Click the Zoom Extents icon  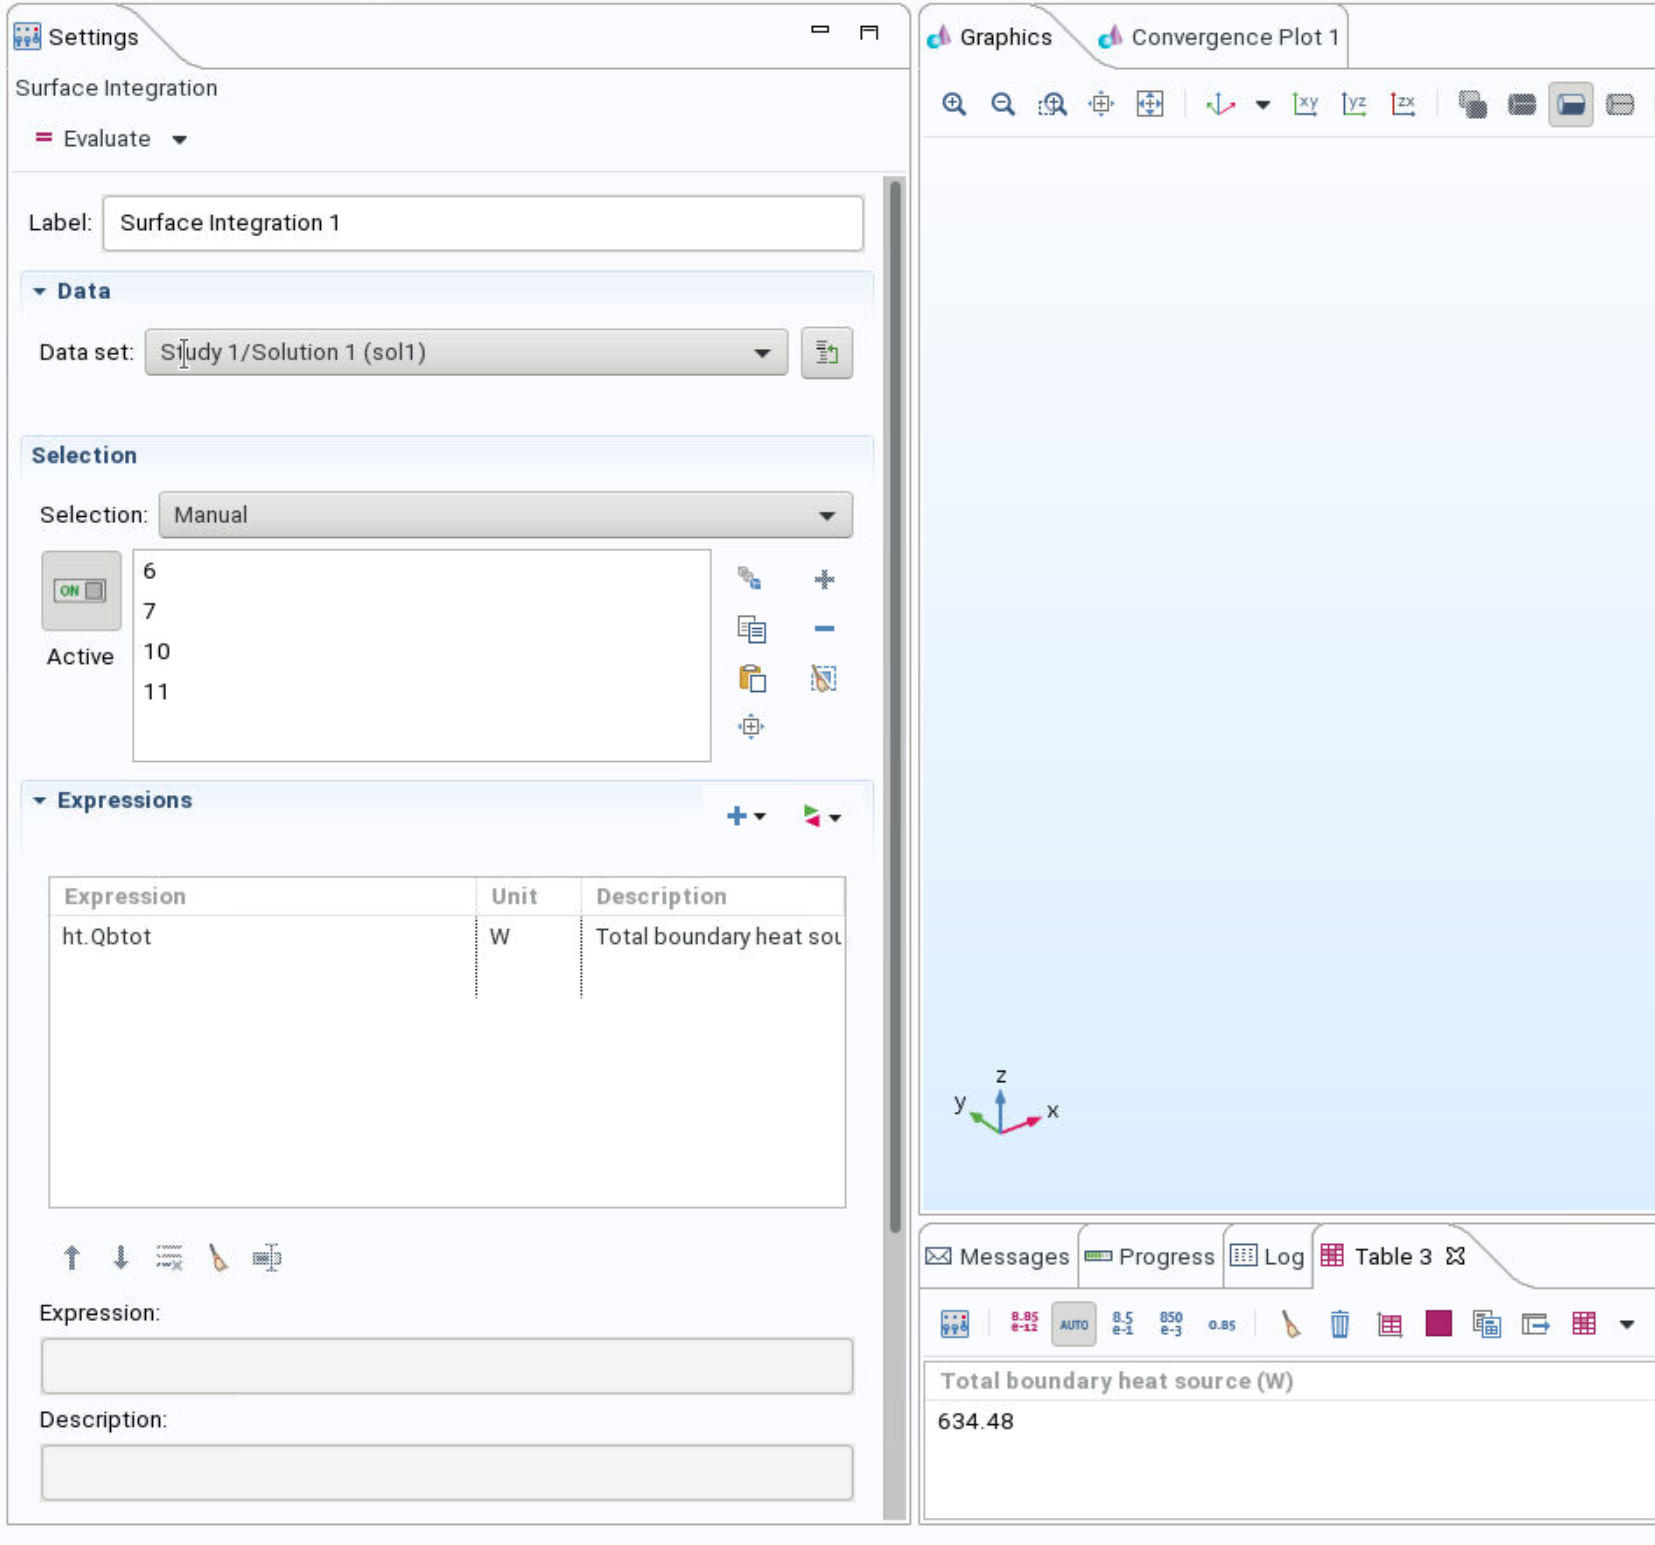point(1150,104)
